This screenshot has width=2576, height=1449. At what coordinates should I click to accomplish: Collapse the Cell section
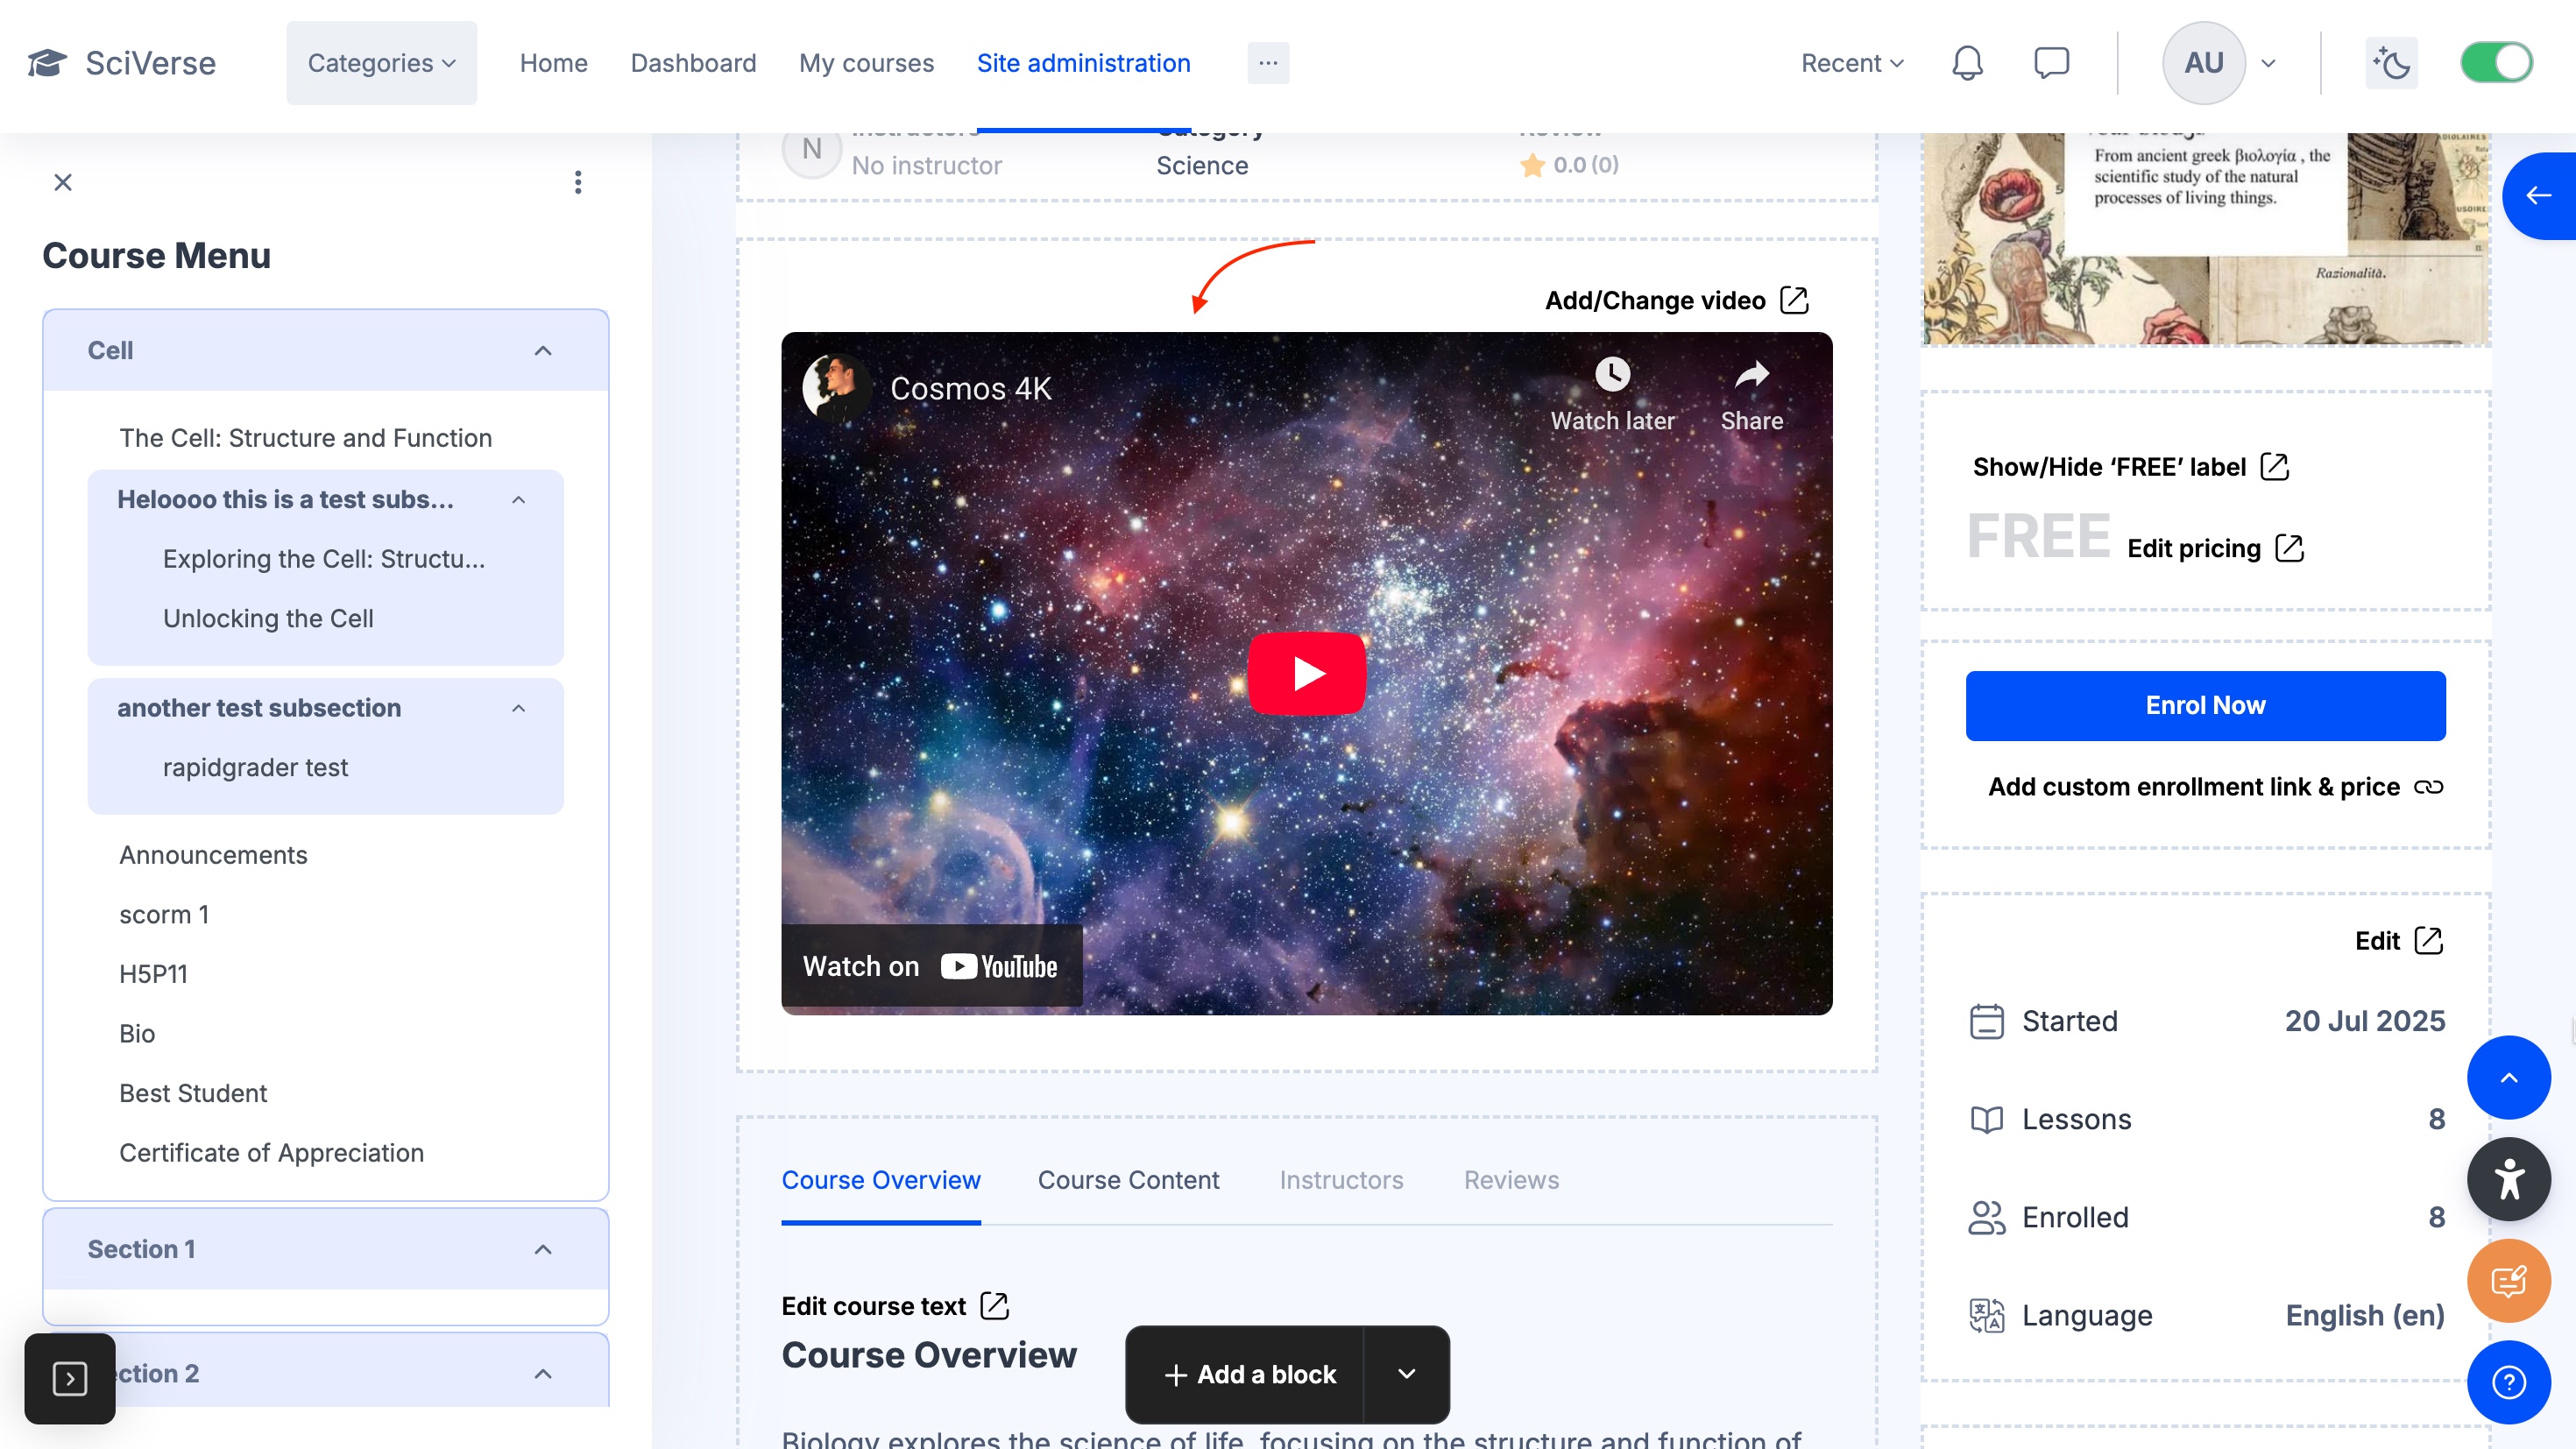tap(543, 351)
